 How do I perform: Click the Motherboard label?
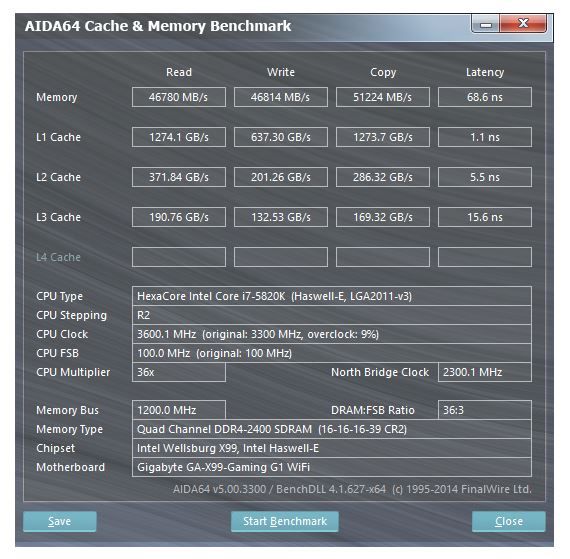[x=70, y=467]
